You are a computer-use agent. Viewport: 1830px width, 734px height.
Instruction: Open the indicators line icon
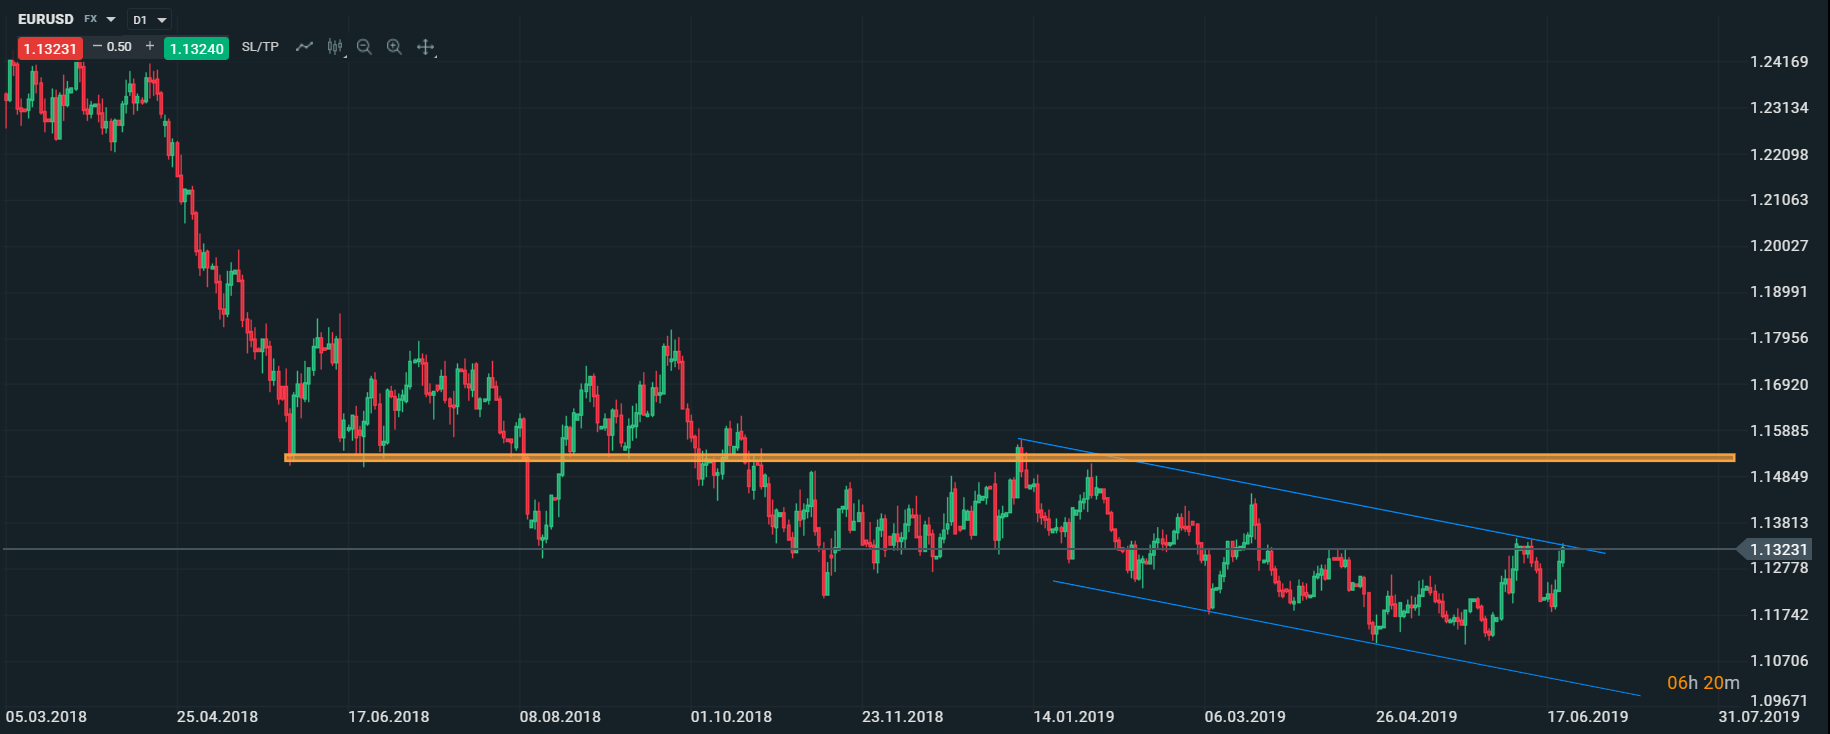click(304, 47)
